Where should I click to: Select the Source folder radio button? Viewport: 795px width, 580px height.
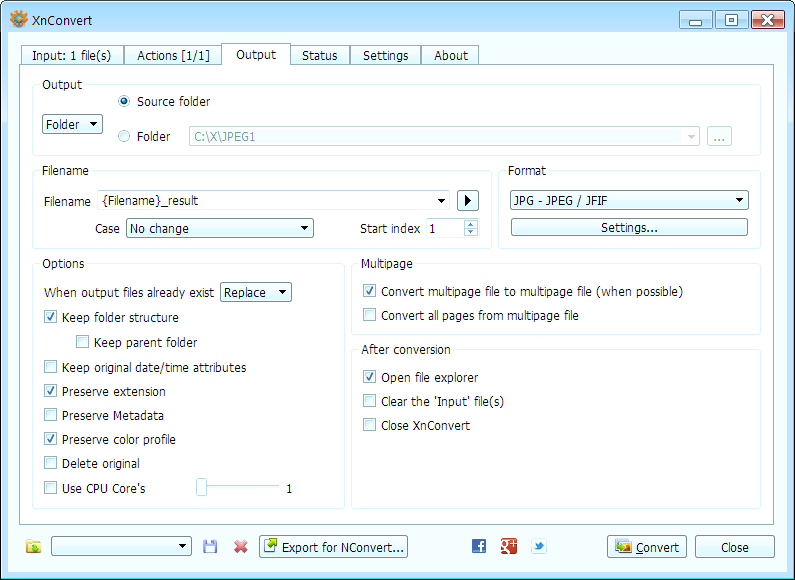[x=124, y=101]
